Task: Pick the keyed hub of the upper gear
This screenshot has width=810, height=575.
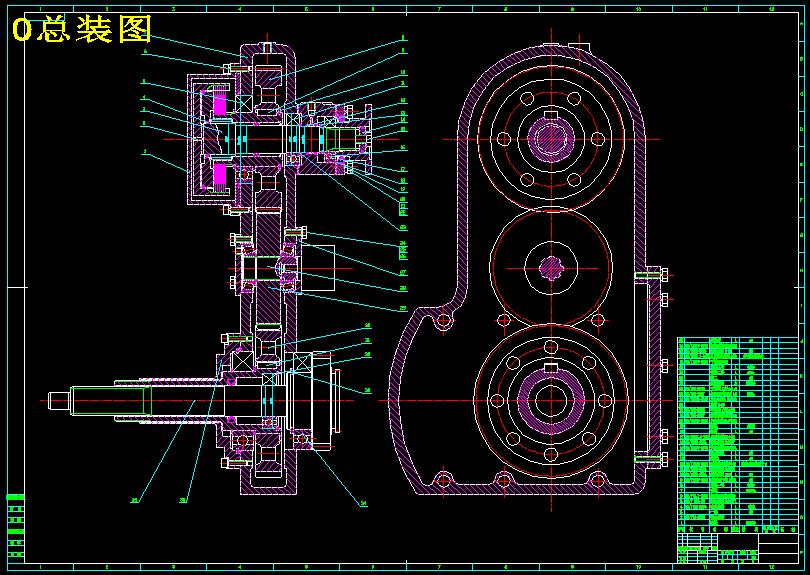Action: [551, 137]
